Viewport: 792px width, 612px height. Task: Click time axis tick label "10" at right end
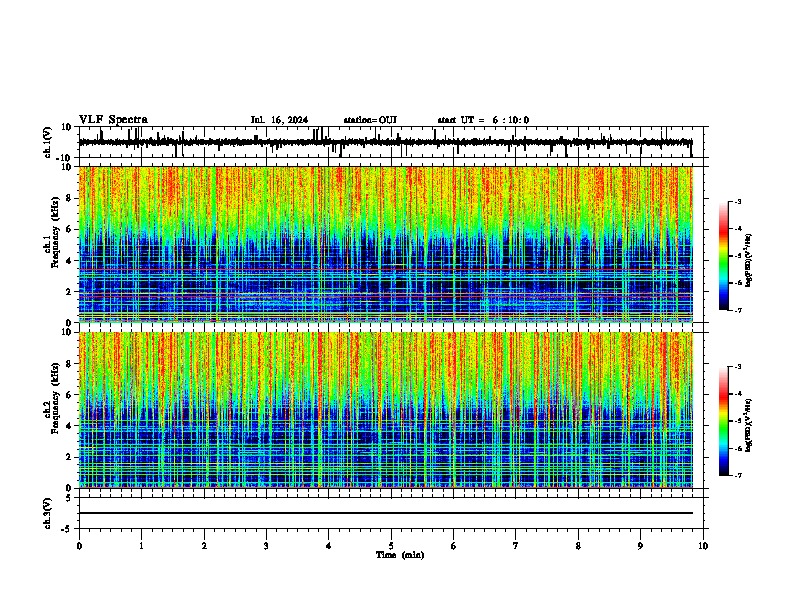(x=703, y=546)
